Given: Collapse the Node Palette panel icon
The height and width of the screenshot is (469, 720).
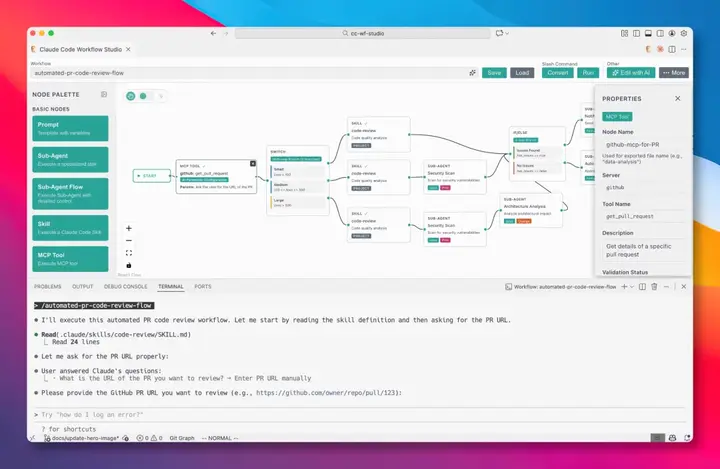Looking at the screenshot, I should pos(104,94).
